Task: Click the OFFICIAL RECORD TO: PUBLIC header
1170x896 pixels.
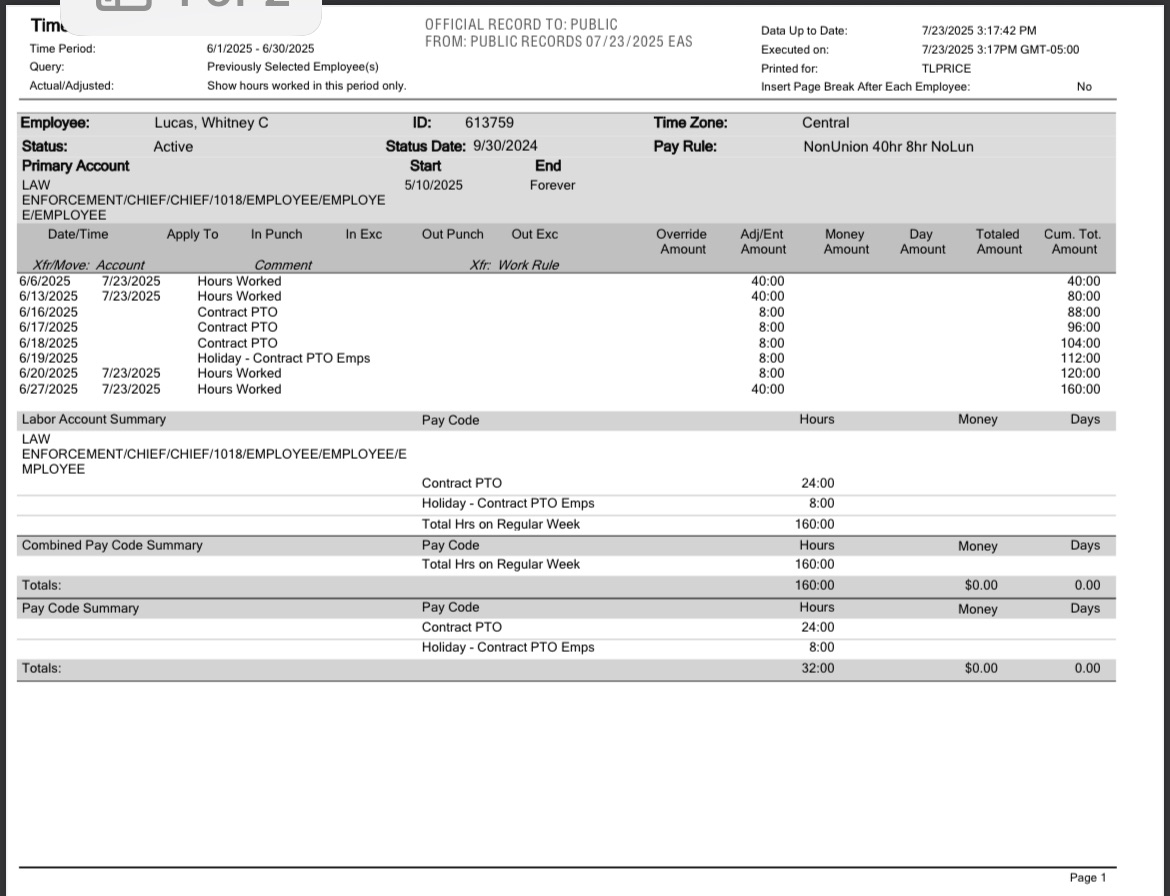Action: click(x=521, y=24)
